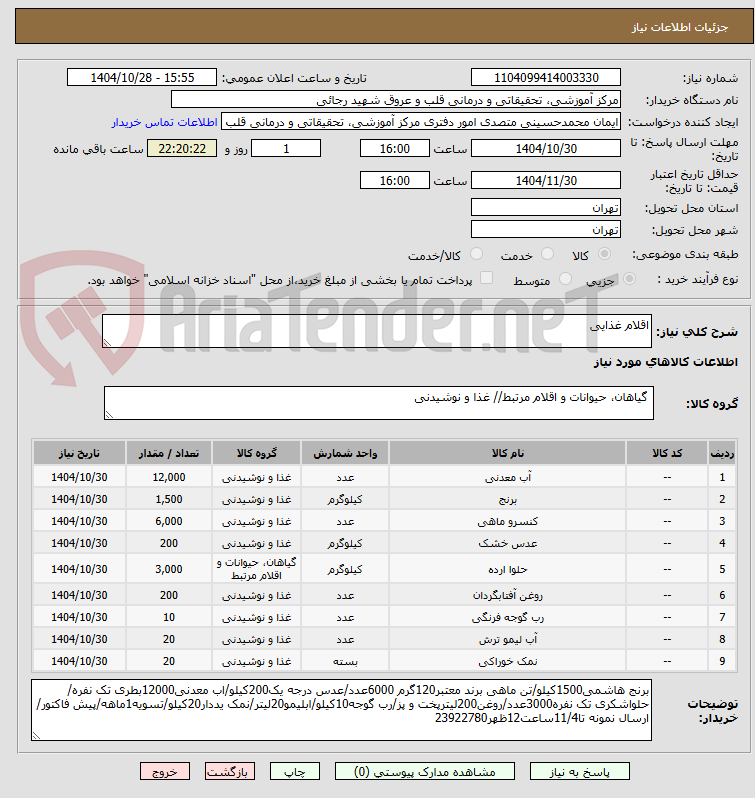
Task: Click the چاپ print button
Action: pos(295,772)
